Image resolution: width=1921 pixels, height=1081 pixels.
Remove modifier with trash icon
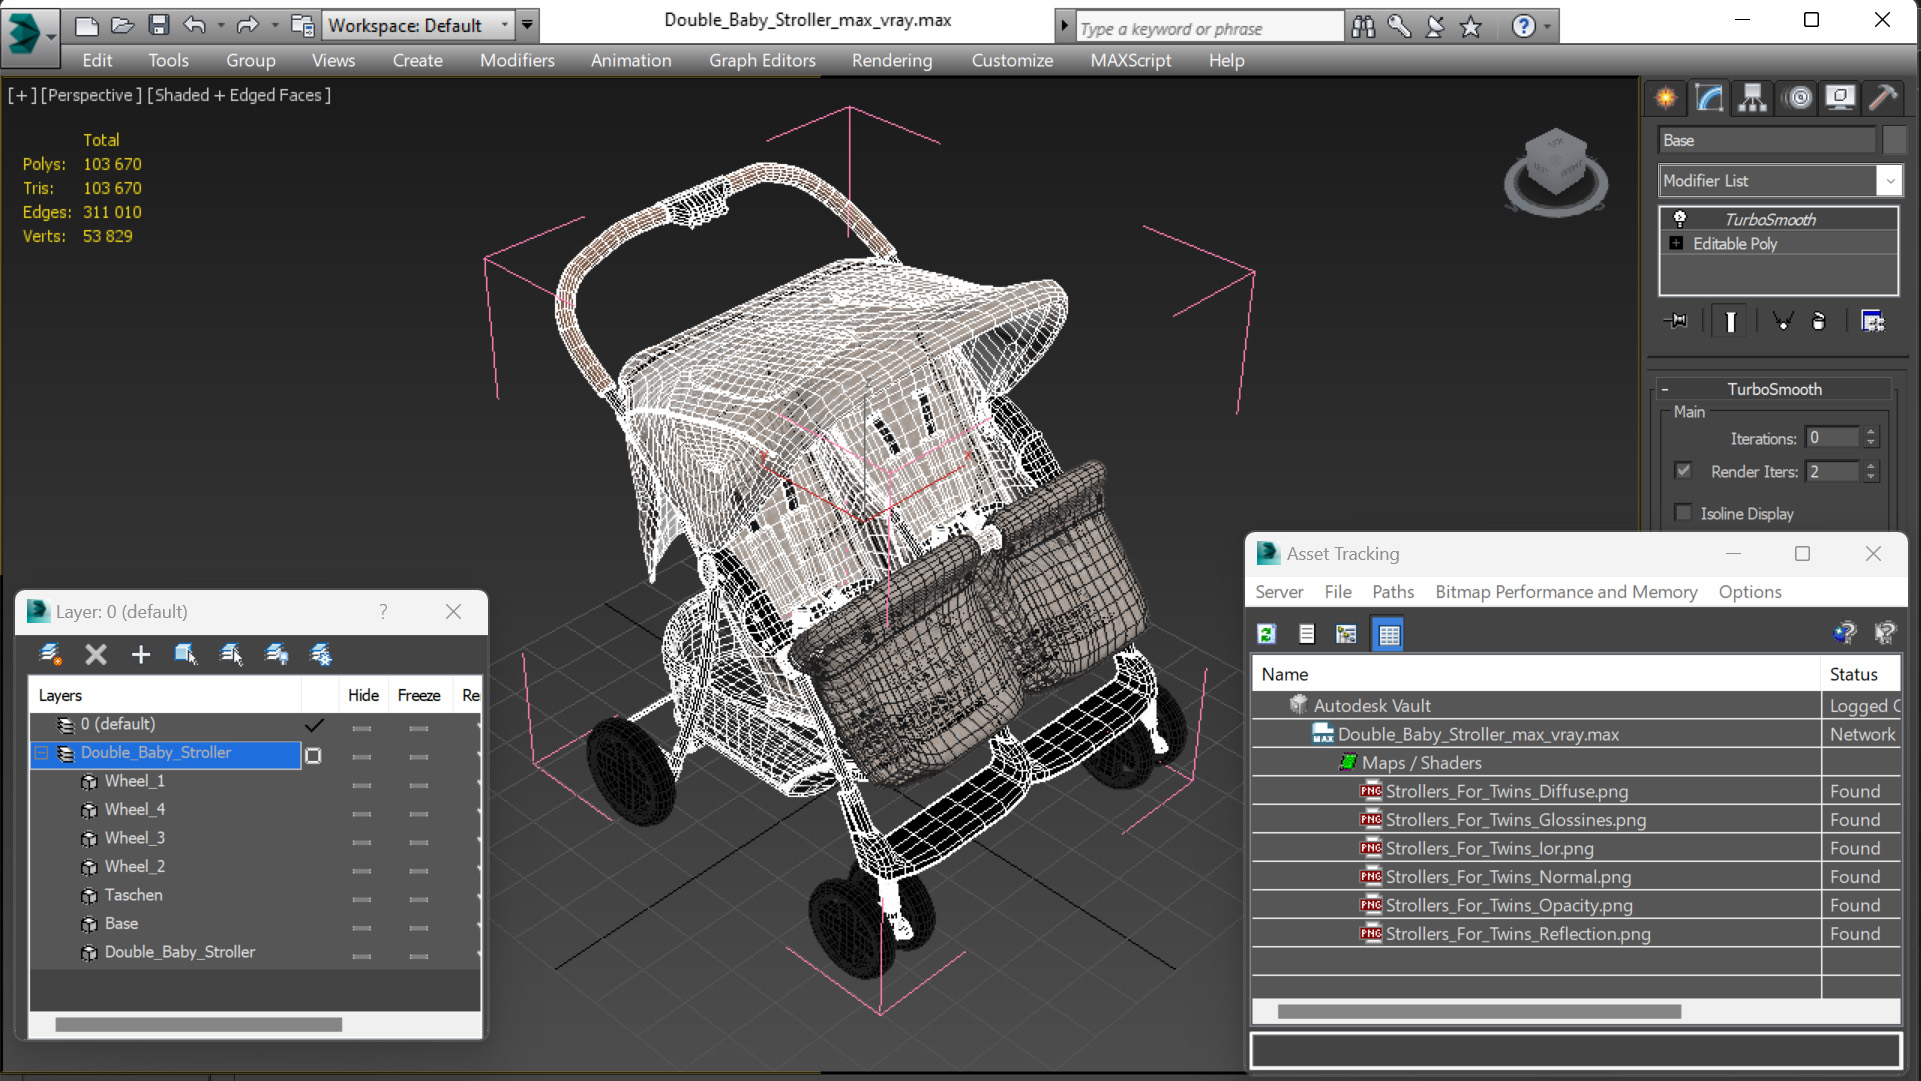click(x=1819, y=321)
